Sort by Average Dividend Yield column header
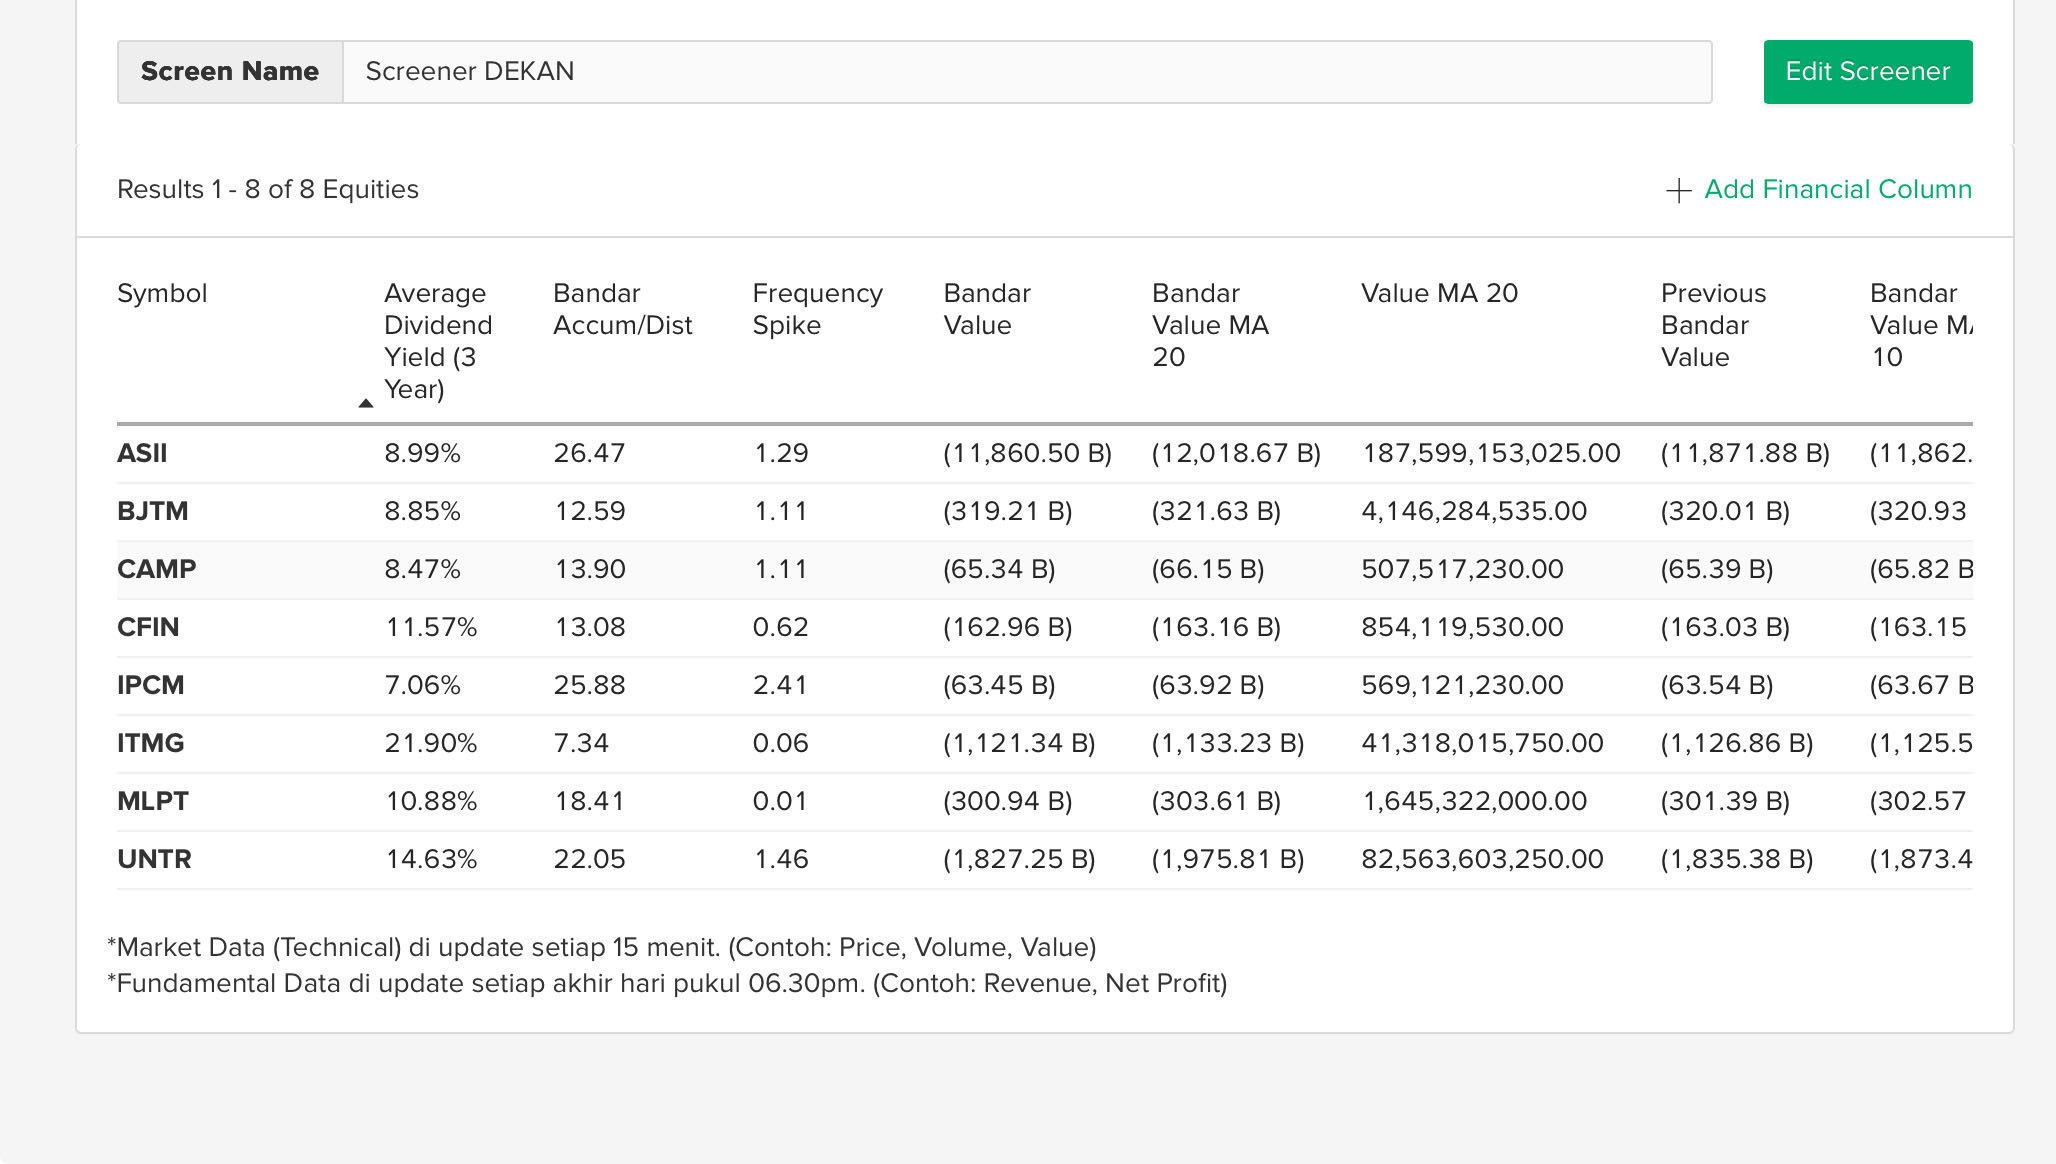This screenshot has height=1164, width=2056. click(438, 341)
